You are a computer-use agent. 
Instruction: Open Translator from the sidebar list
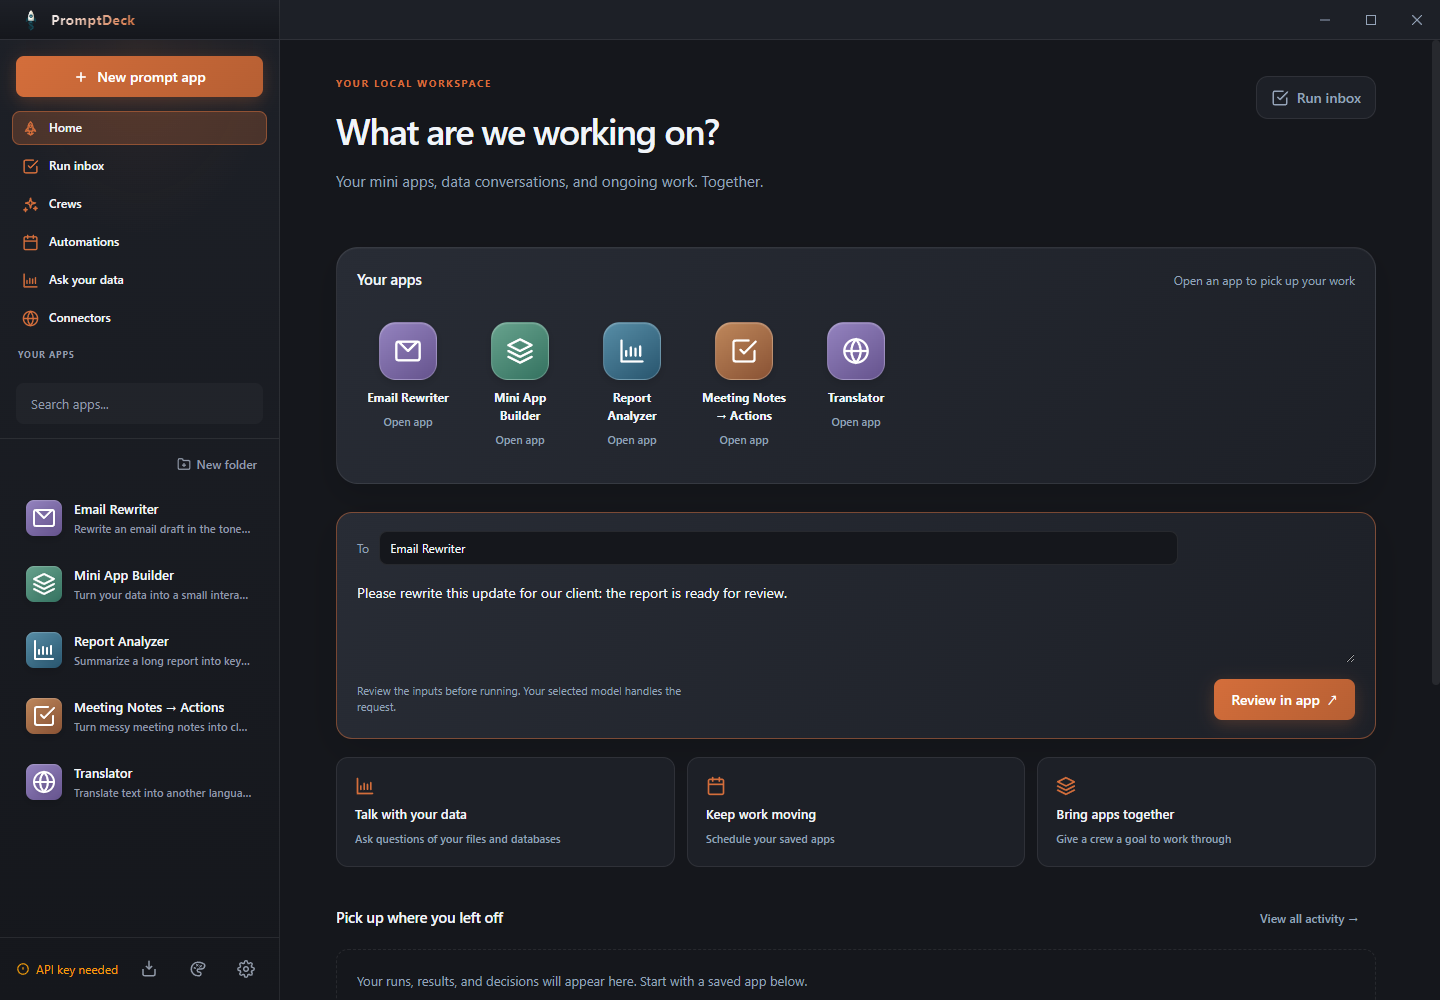point(139,783)
